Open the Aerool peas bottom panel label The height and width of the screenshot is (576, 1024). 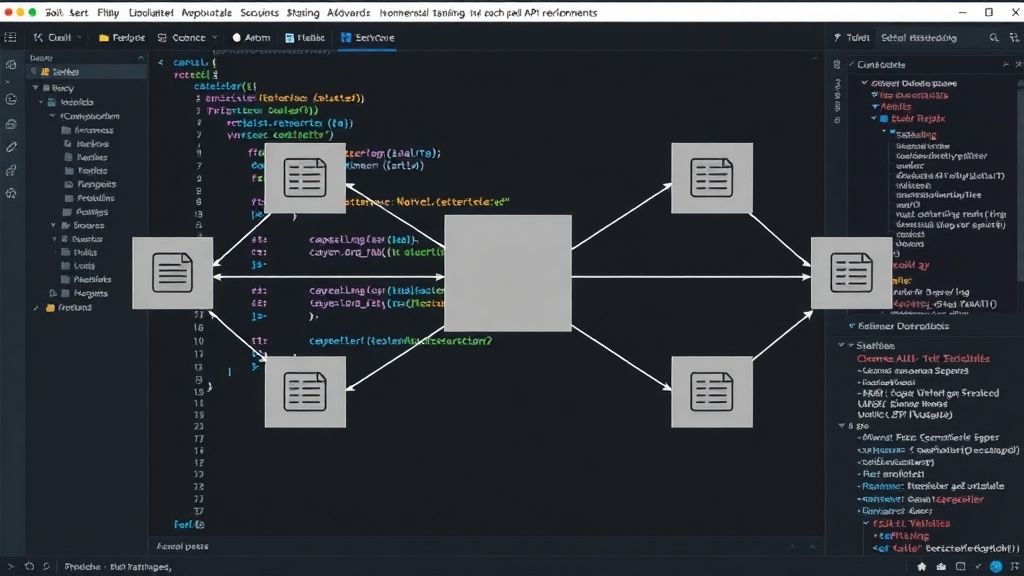coord(182,547)
